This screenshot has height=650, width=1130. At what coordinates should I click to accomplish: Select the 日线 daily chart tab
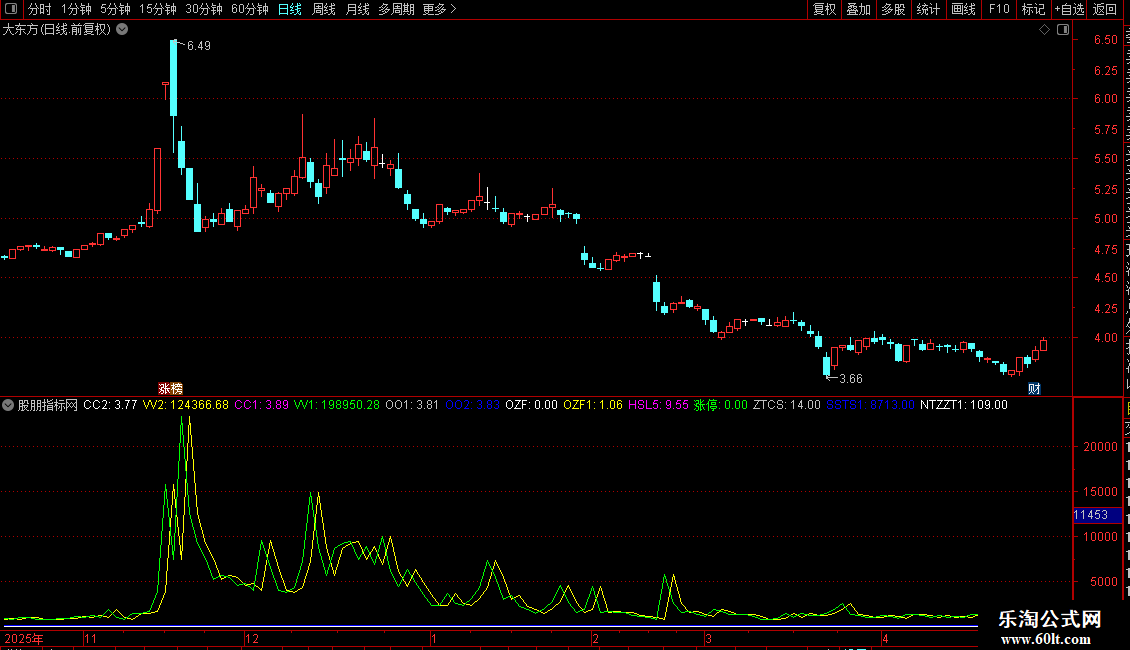[290, 9]
